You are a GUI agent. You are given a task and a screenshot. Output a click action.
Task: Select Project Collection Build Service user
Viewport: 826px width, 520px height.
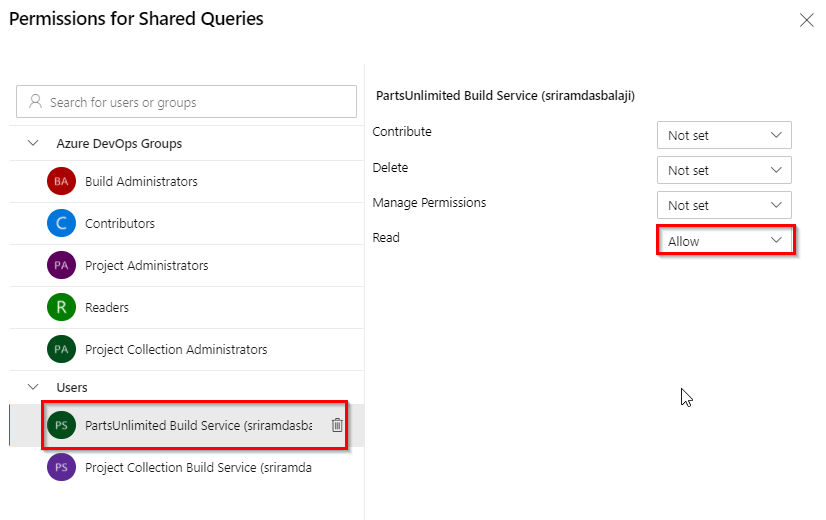(x=186, y=467)
